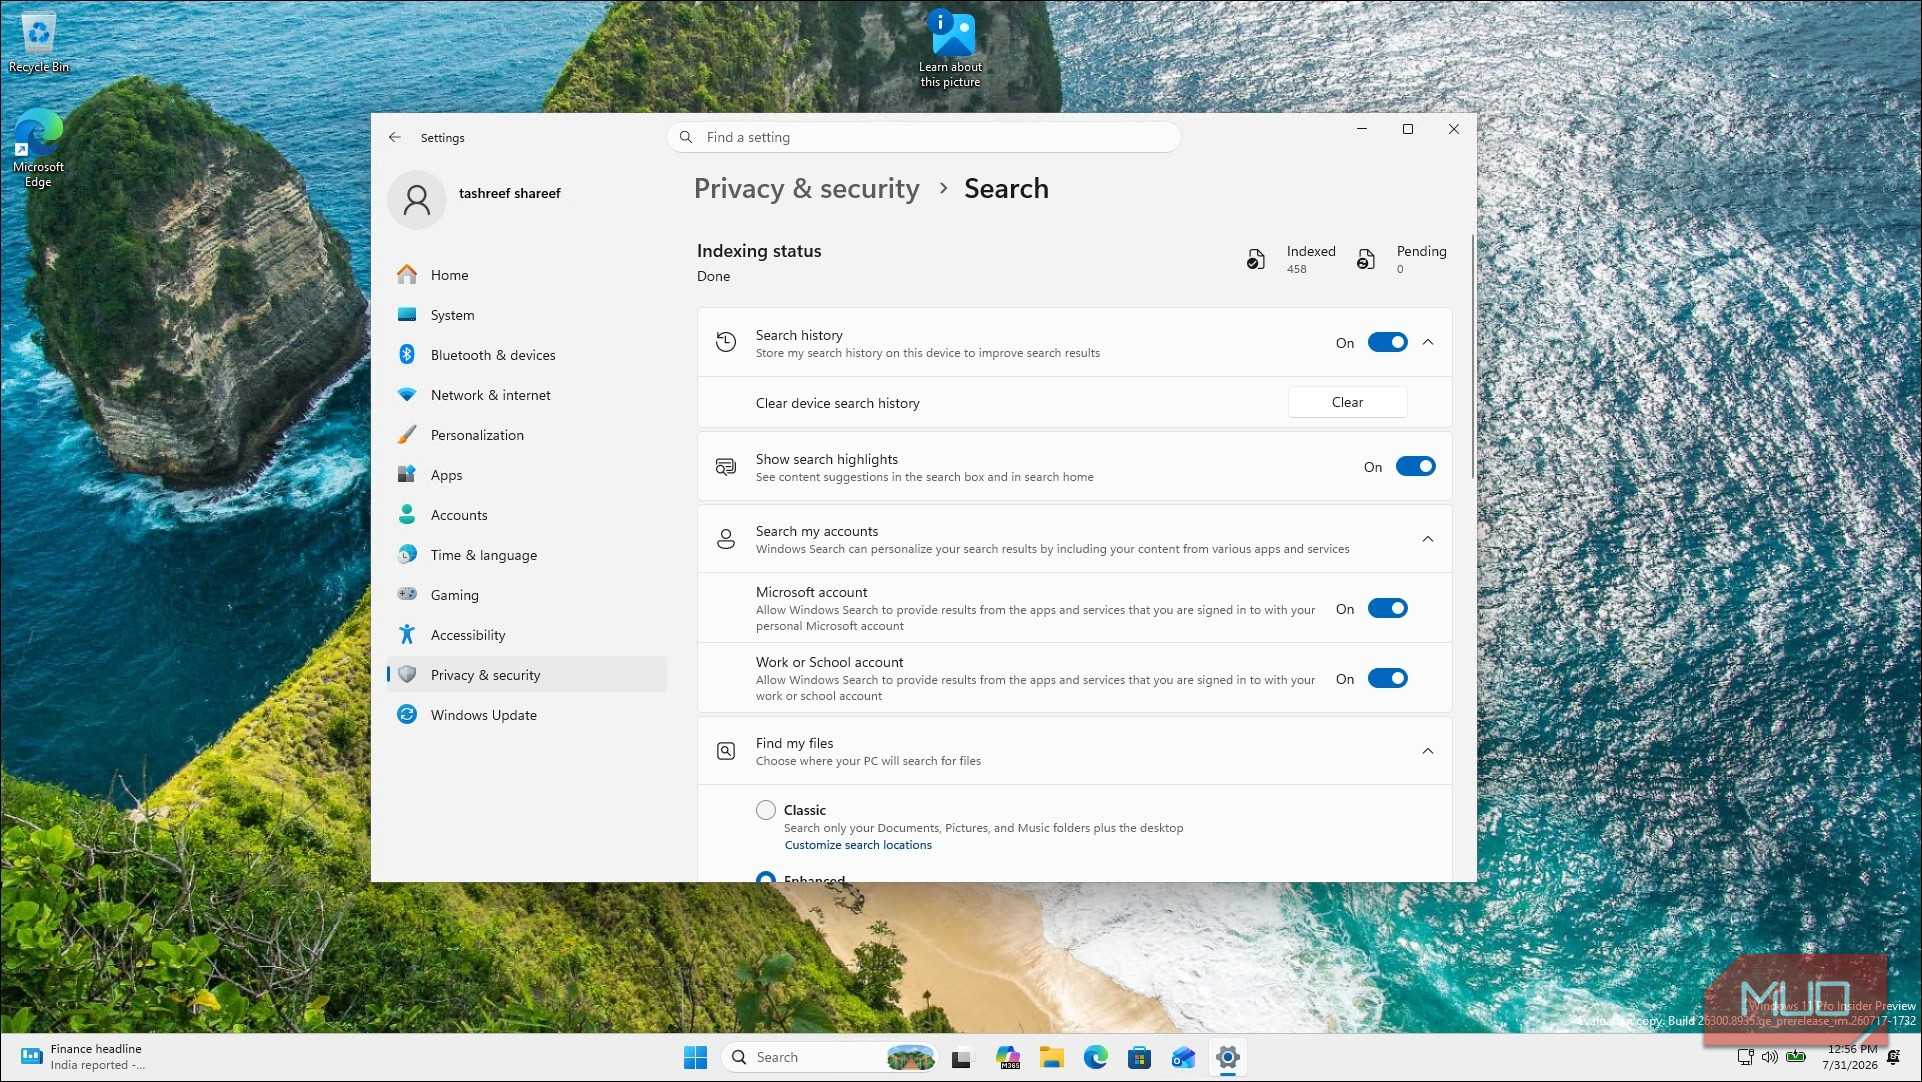Click the Settings gear in taskbar
The height and width of the screenshot is (1082, 1922).
(x=1228, y=1057)
